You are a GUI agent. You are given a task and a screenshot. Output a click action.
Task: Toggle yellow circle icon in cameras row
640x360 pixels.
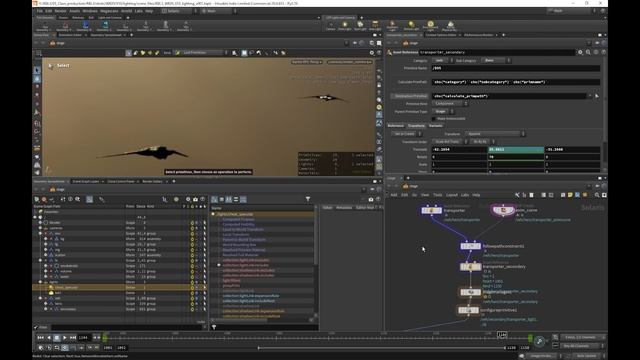point(192,228)
